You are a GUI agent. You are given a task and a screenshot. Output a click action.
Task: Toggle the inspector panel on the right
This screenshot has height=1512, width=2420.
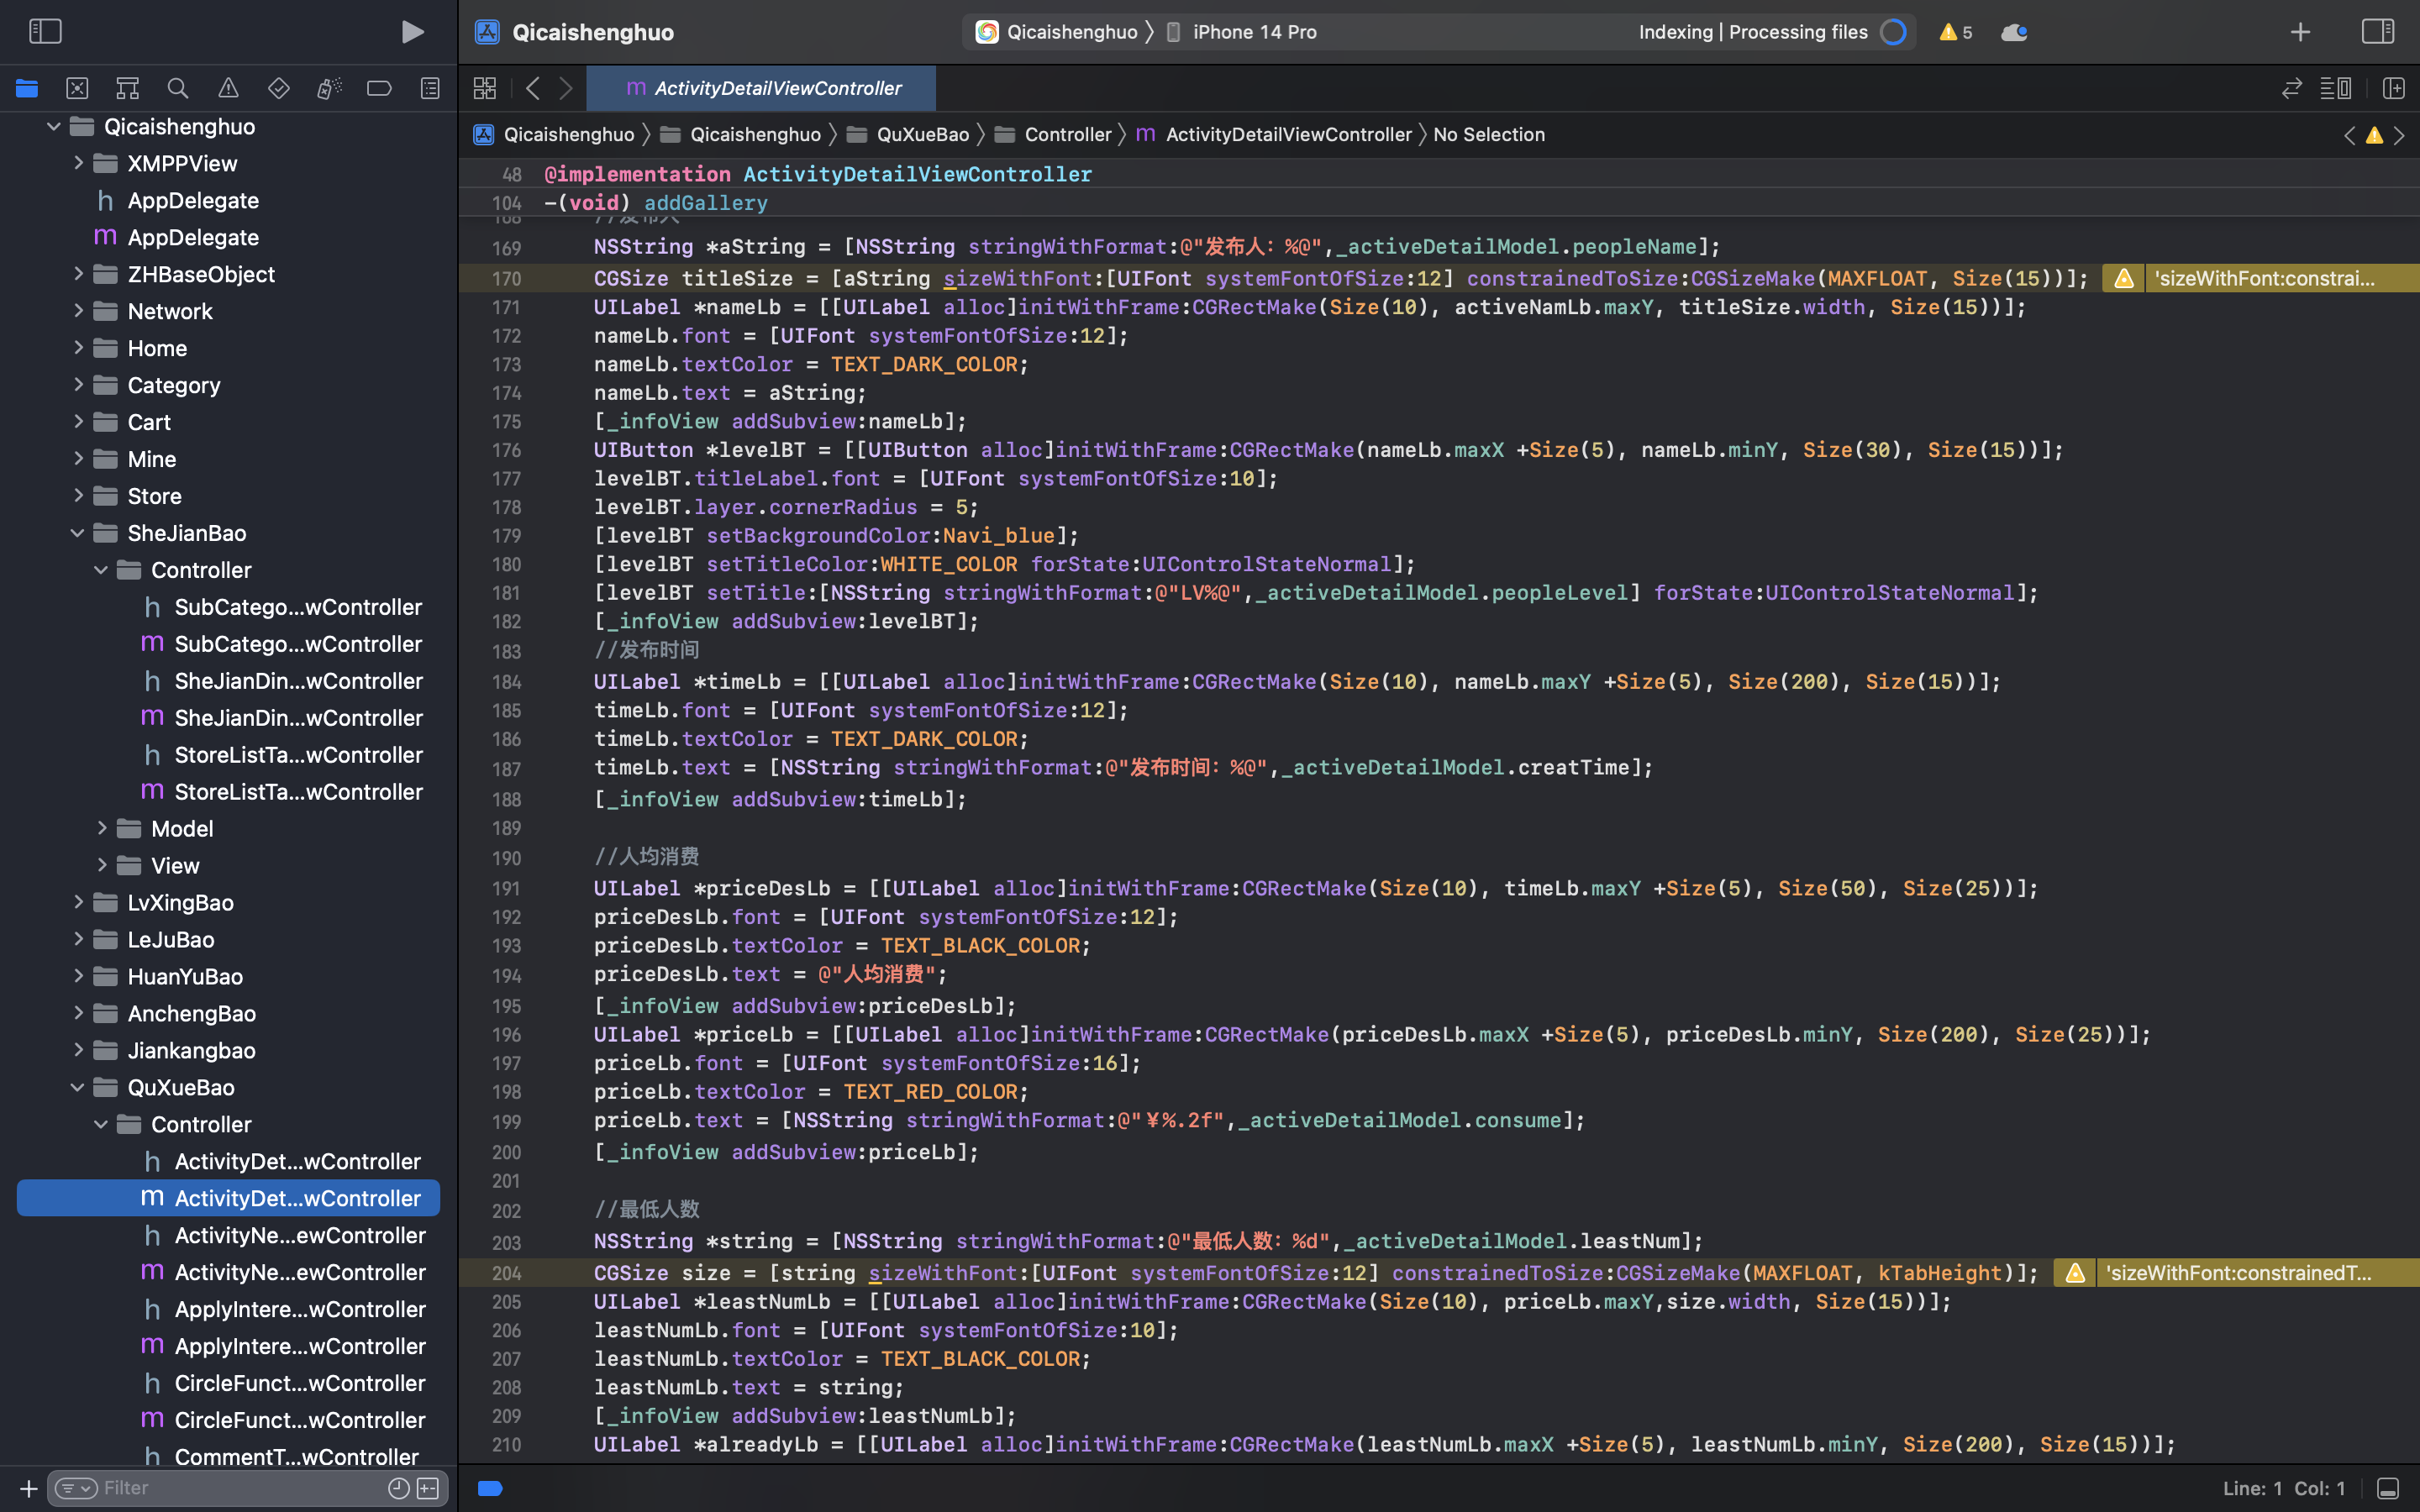2377,31
